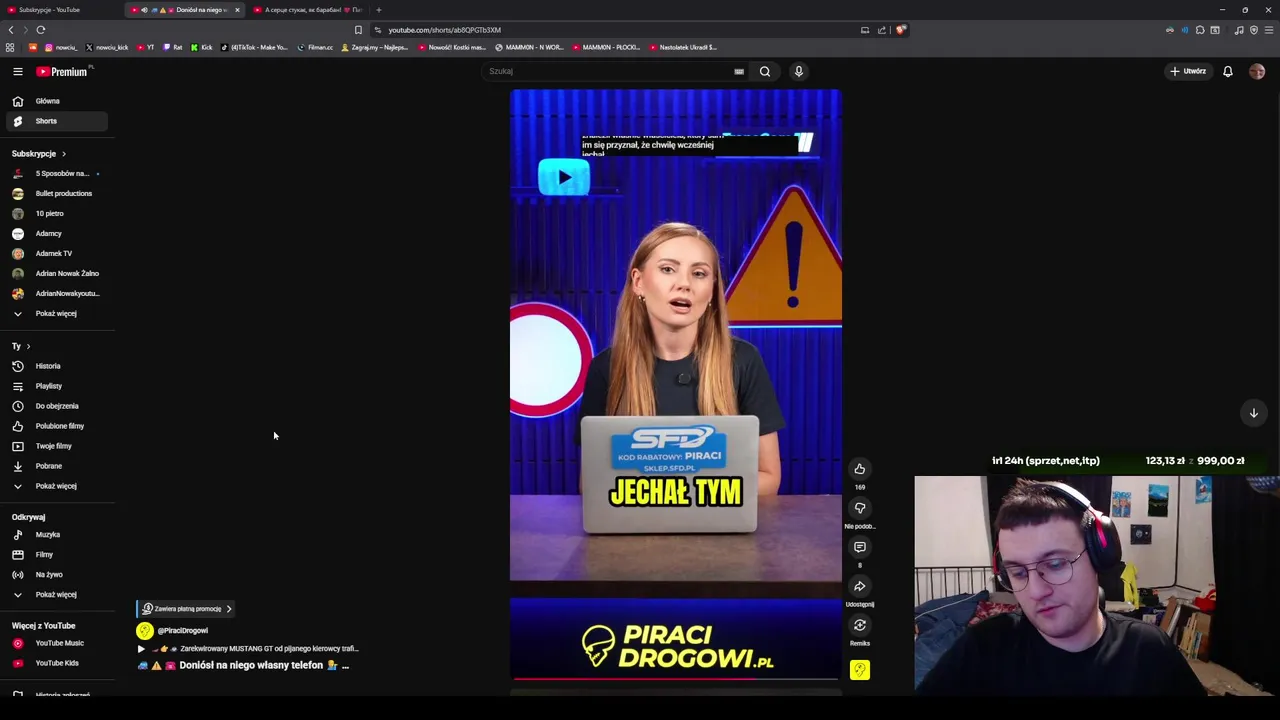Select Główna in the sidebar
1280x720 pixels.
tap(55, 101)
